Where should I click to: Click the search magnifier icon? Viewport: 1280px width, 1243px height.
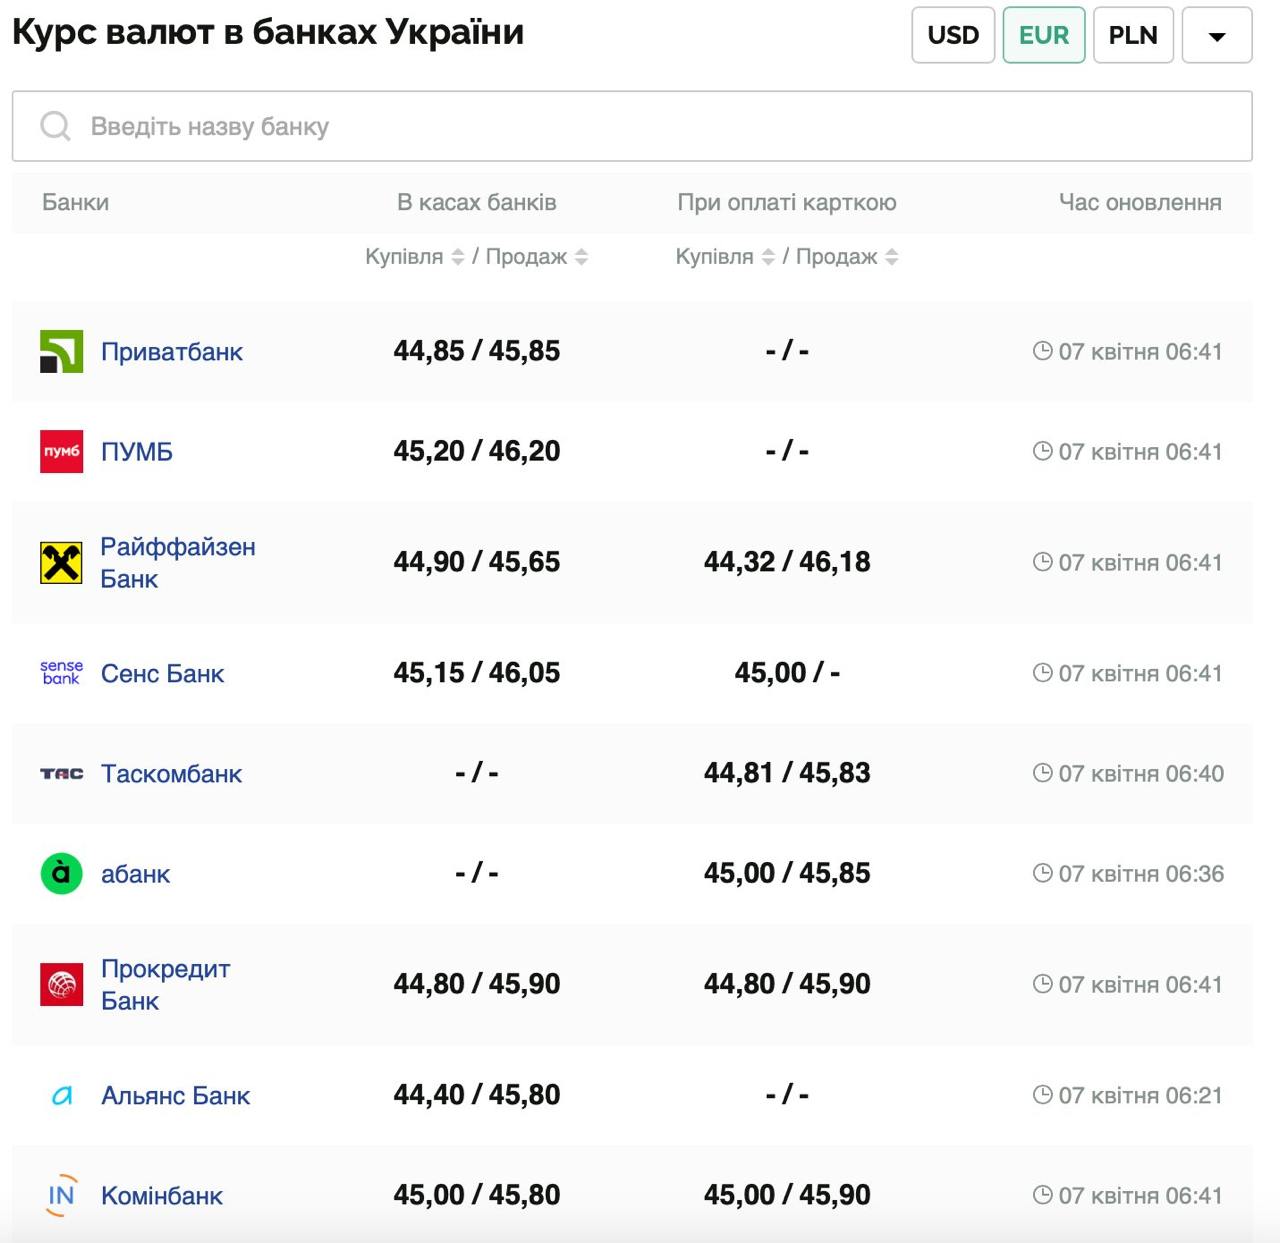[55, 126]
